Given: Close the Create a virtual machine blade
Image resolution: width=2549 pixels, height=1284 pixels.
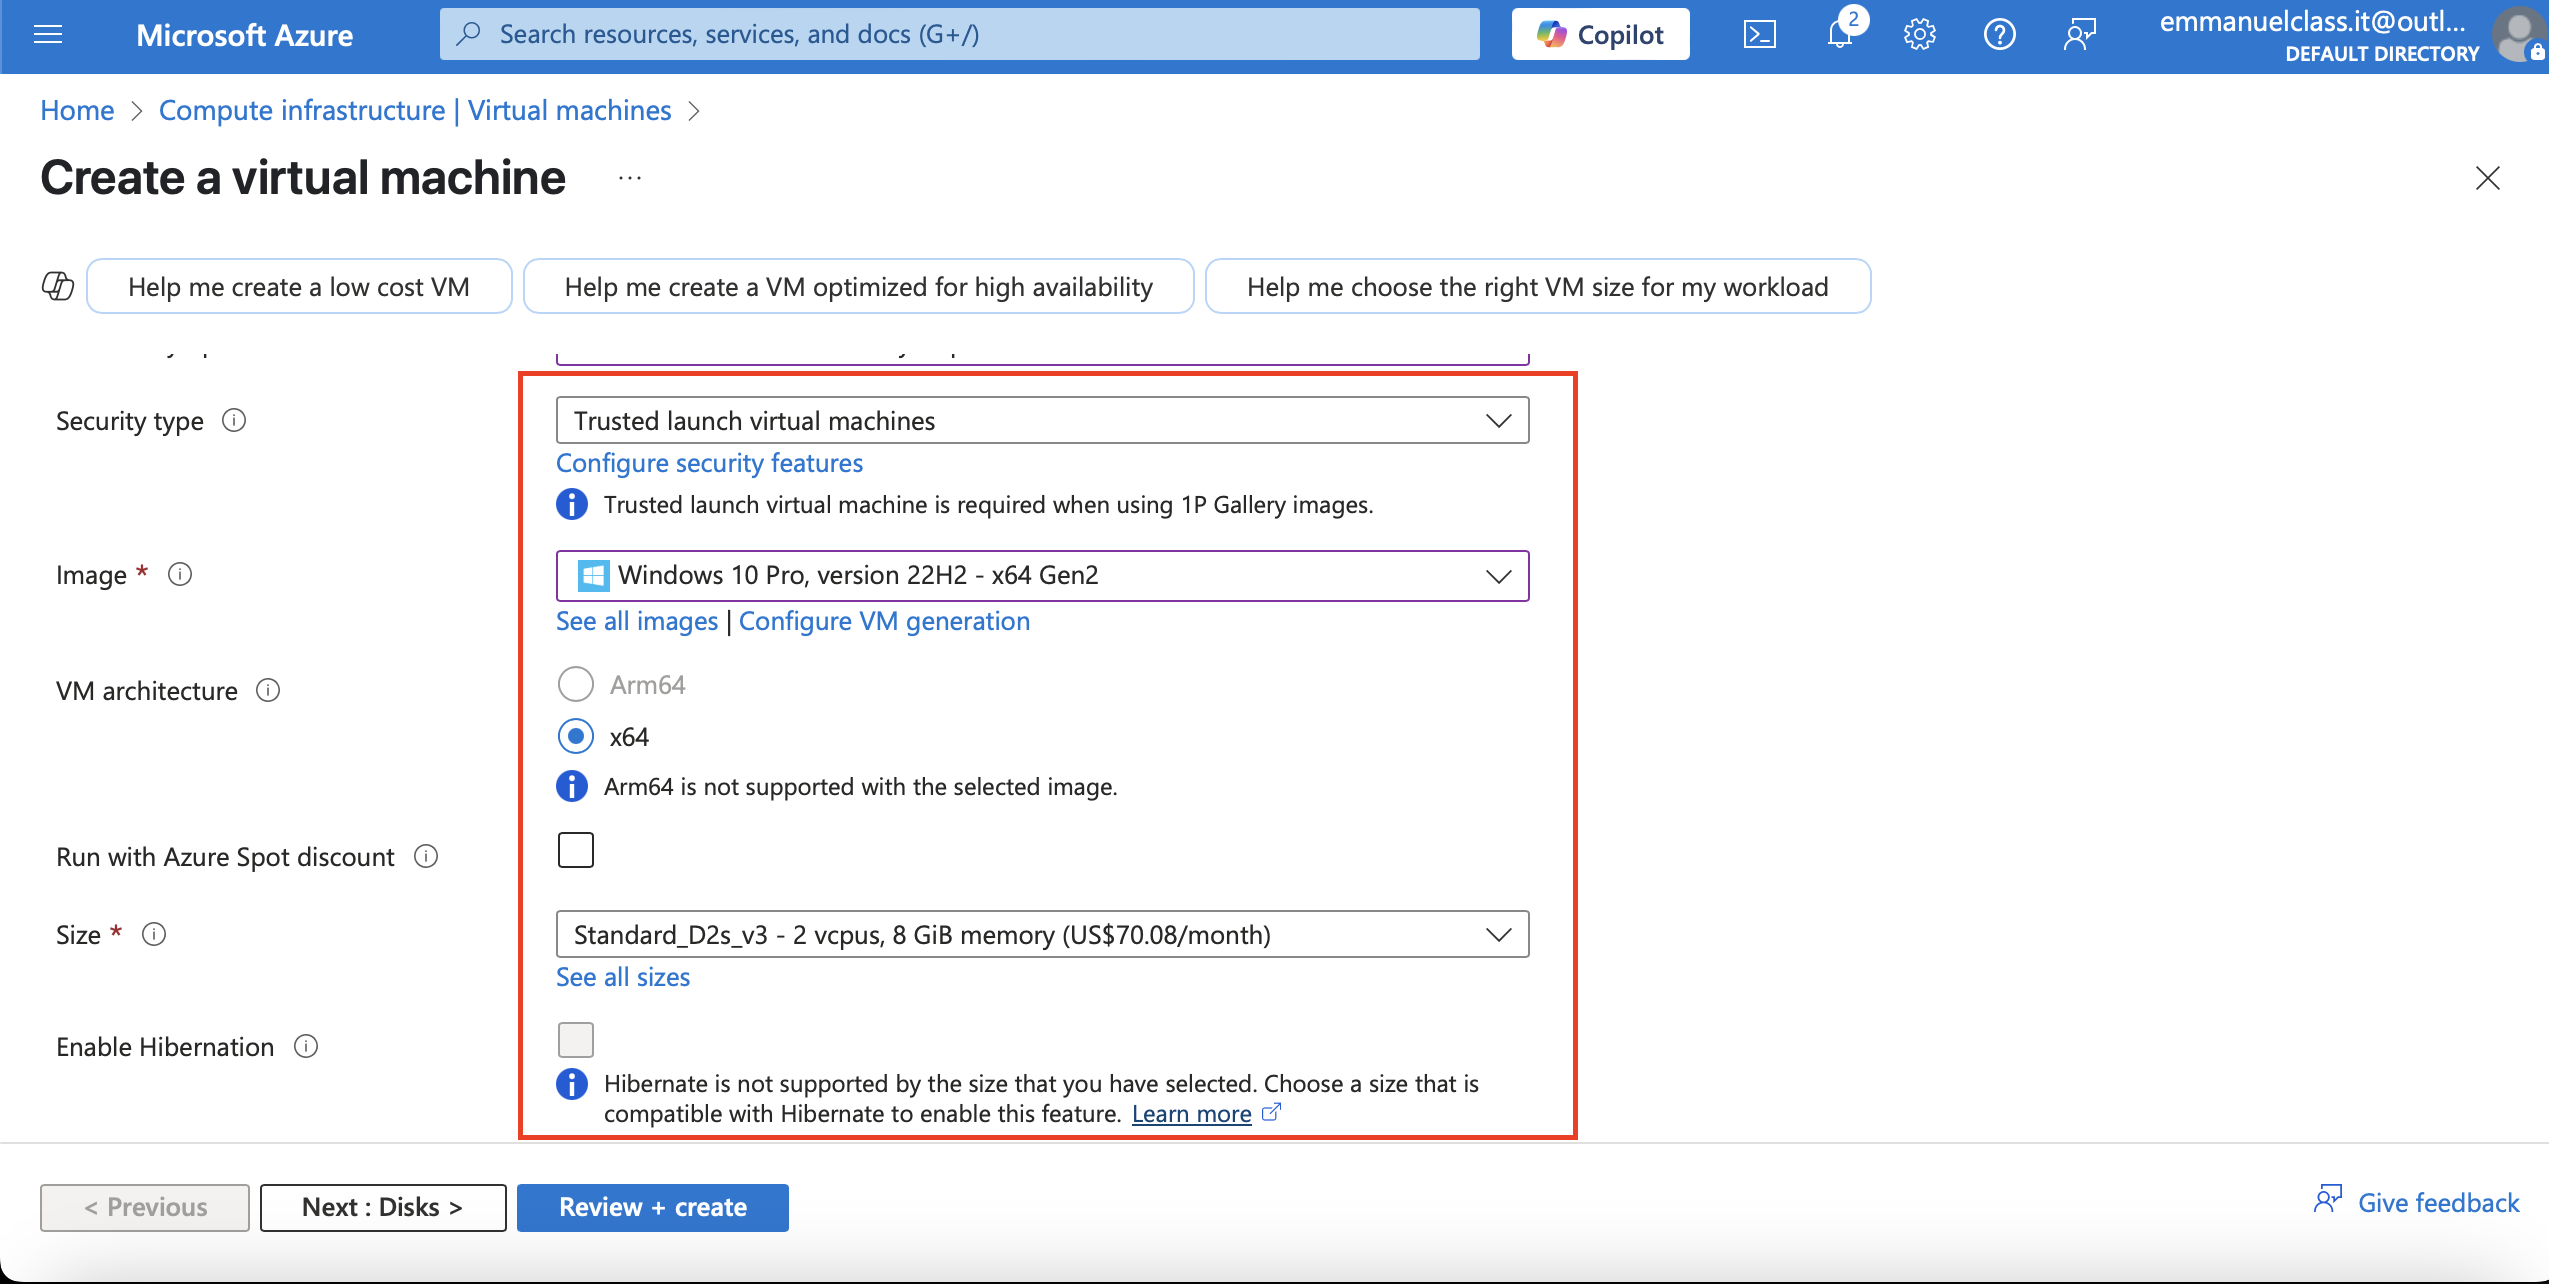Looking at the screenshot, I should point(2488,178).
